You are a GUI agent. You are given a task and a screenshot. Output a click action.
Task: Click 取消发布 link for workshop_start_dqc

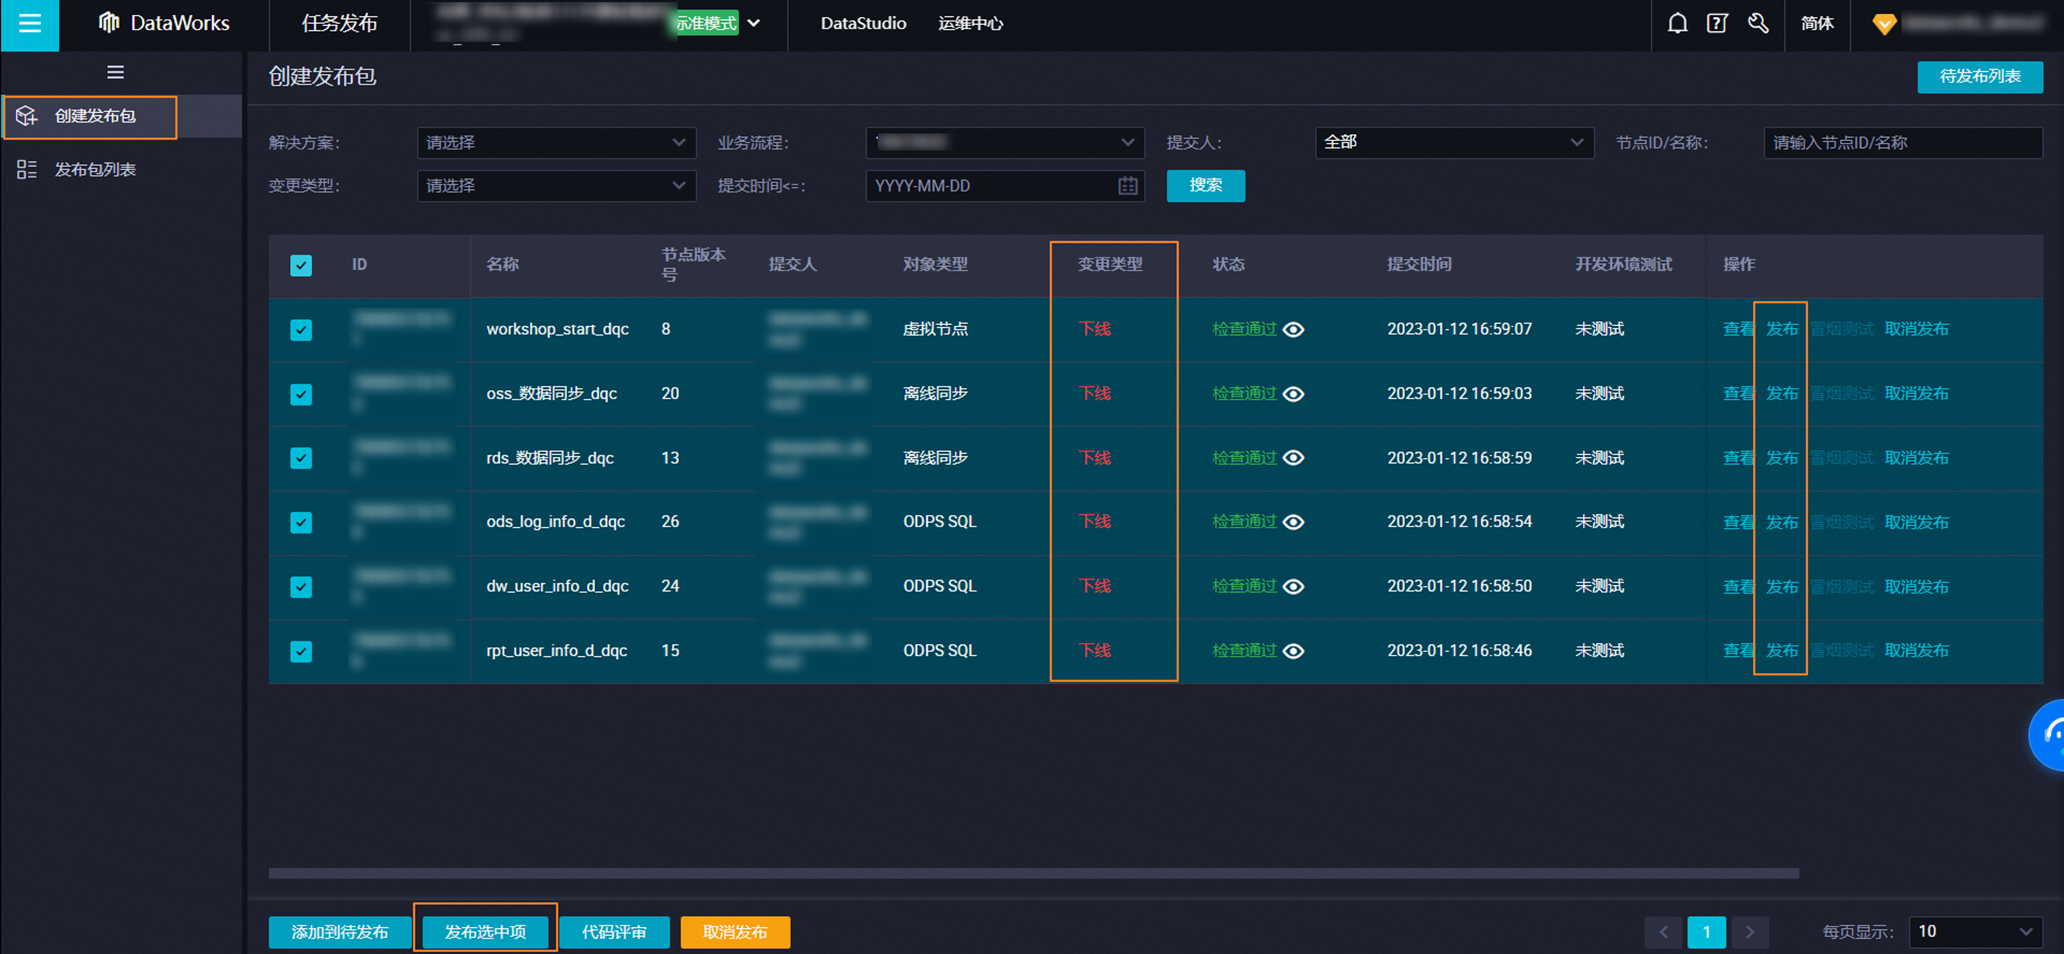pos(1916,329)
